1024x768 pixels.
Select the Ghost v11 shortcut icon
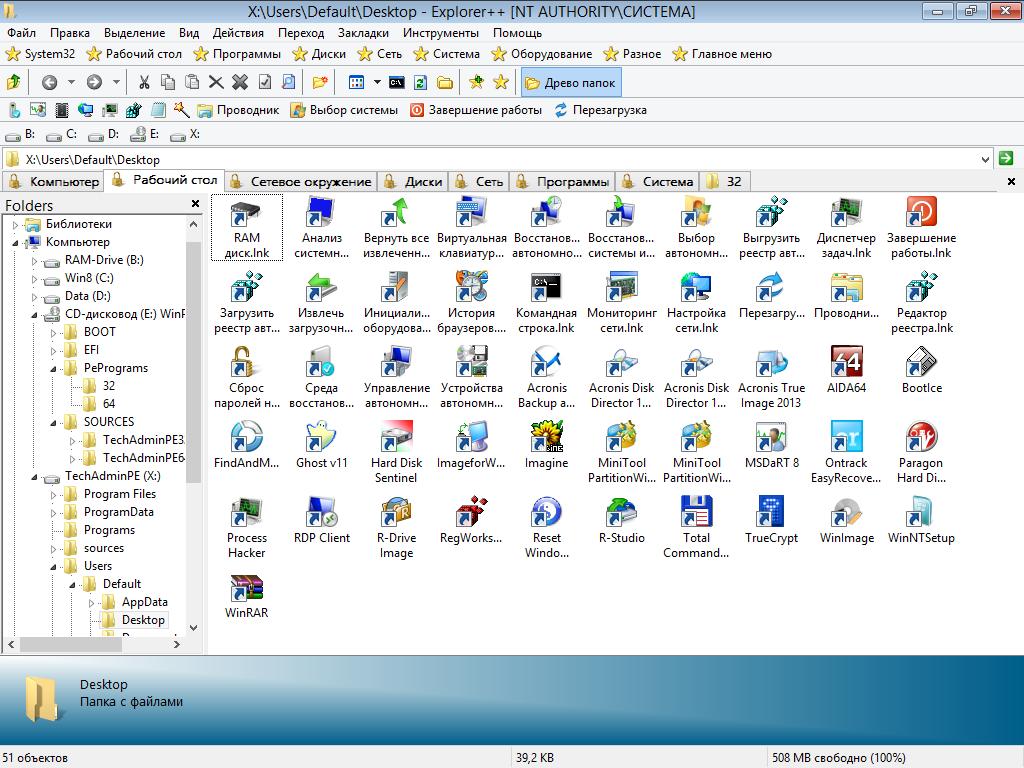pos(321,445)
